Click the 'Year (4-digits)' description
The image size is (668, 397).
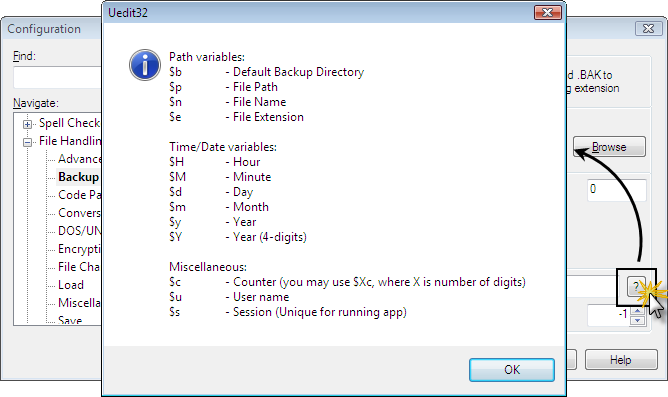pyautogui.click(x=270, y=237)
